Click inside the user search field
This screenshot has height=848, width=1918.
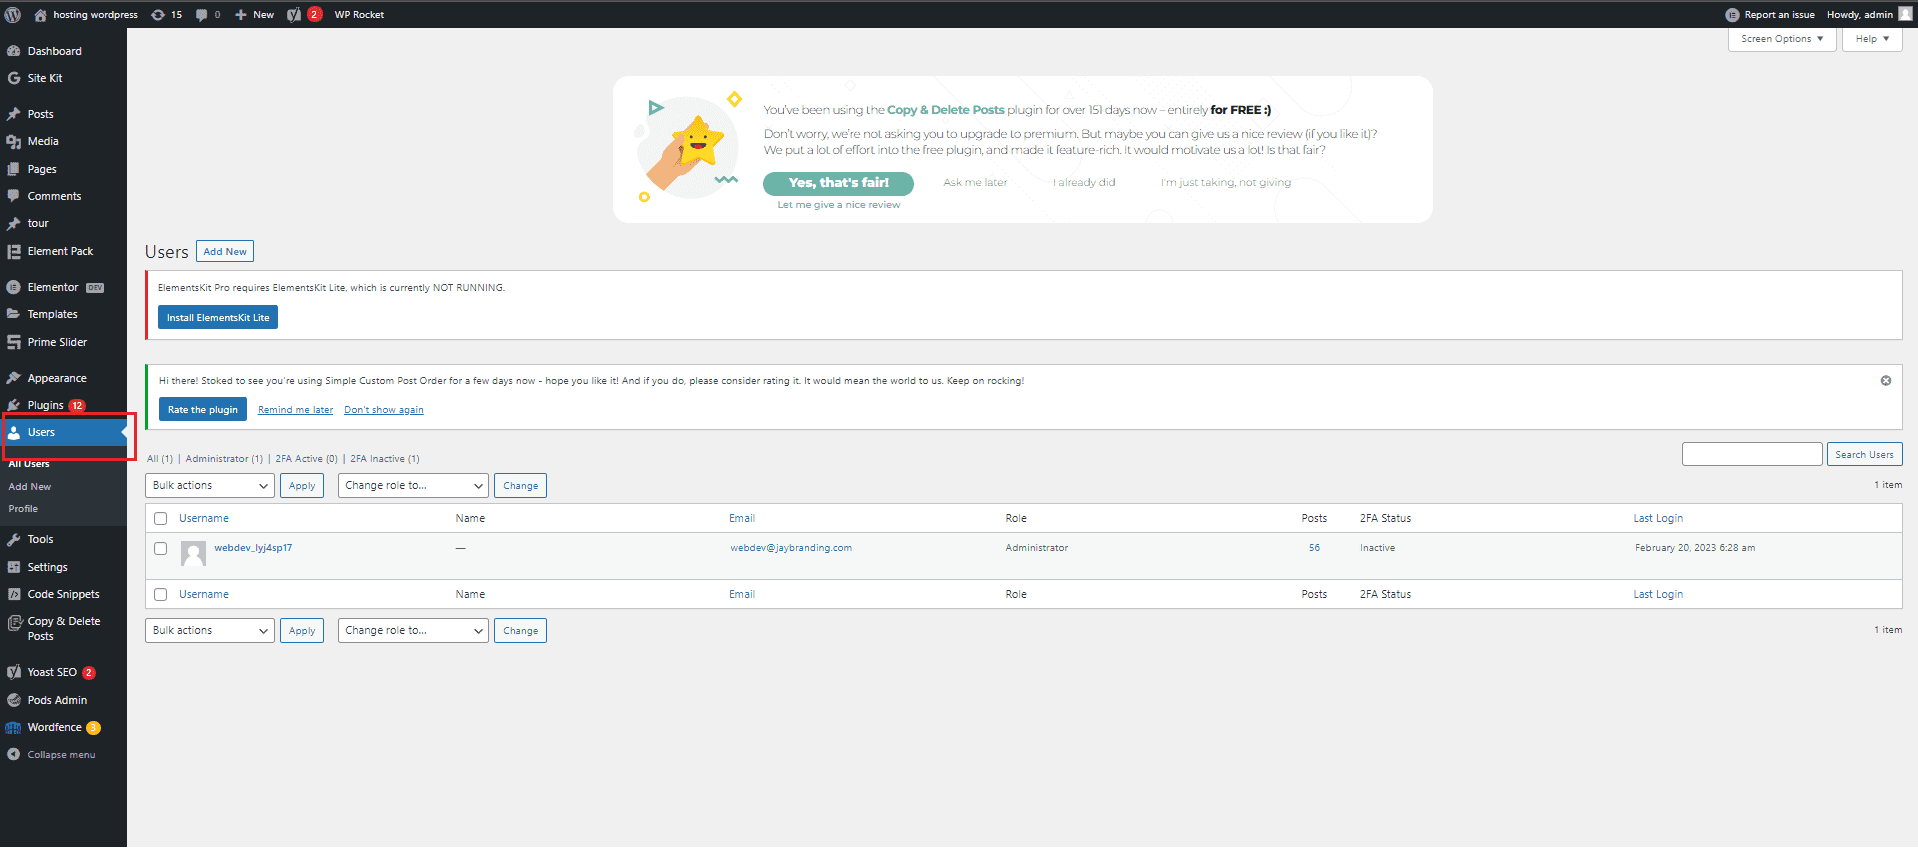[1752, 454]
